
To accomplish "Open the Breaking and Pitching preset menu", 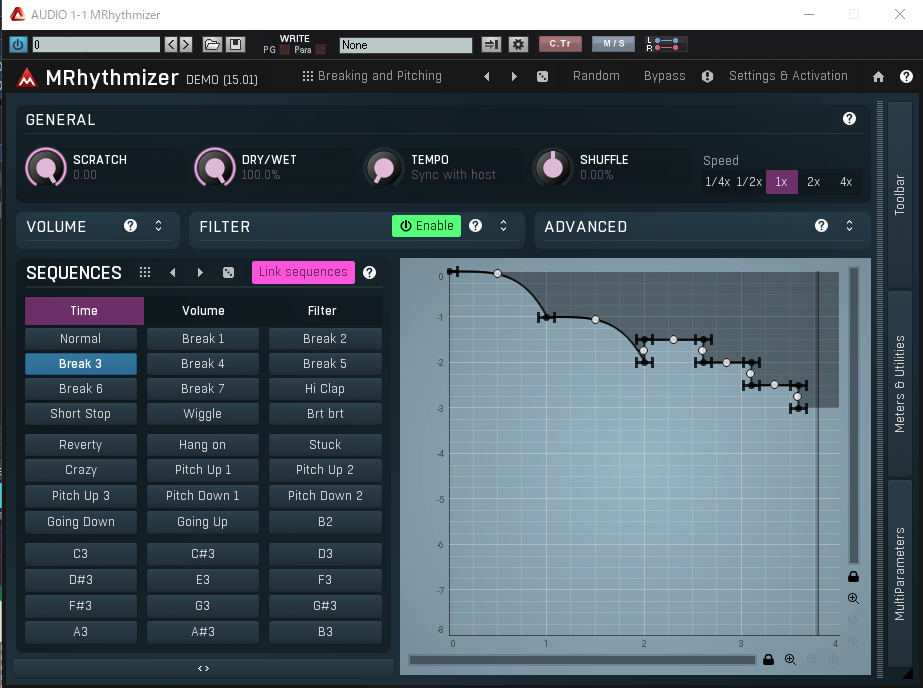I will pyautogui.click(x=372, y=76).
